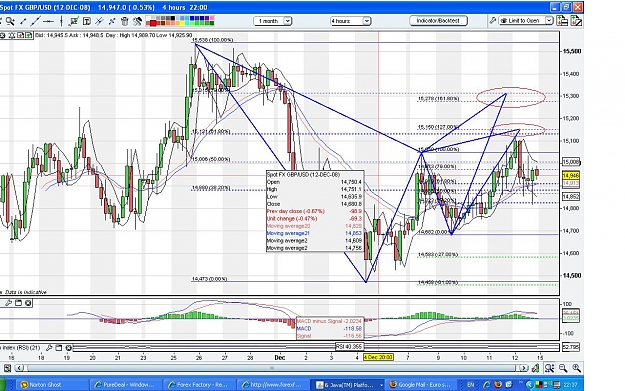Close the RSI indicator panel
Image resolution: width=625 pixels, height=391 pixels.
[x=69, y=348]
